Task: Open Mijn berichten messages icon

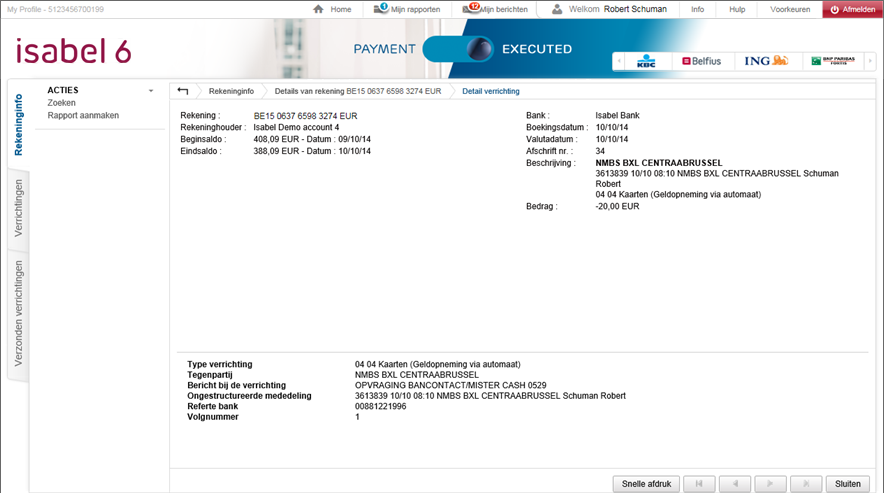Action: click(471, 9)
